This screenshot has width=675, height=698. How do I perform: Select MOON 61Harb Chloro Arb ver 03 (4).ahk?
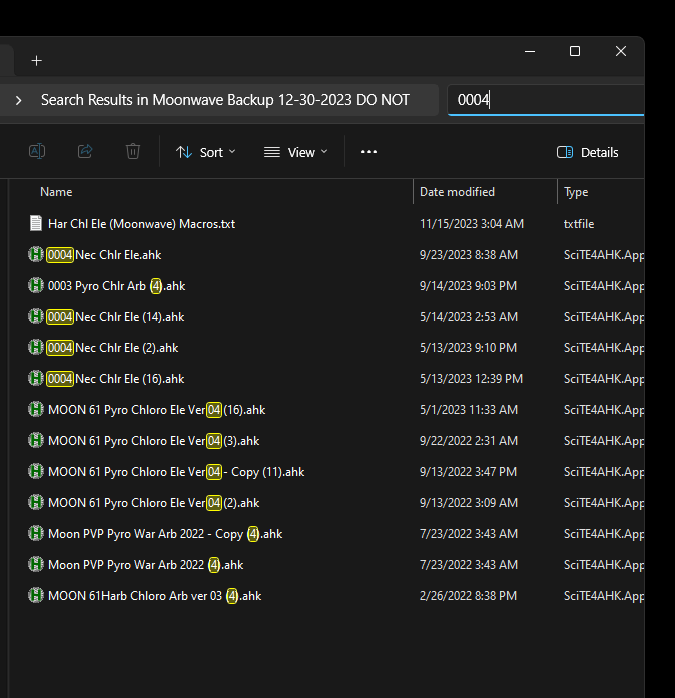pos(154,596)
